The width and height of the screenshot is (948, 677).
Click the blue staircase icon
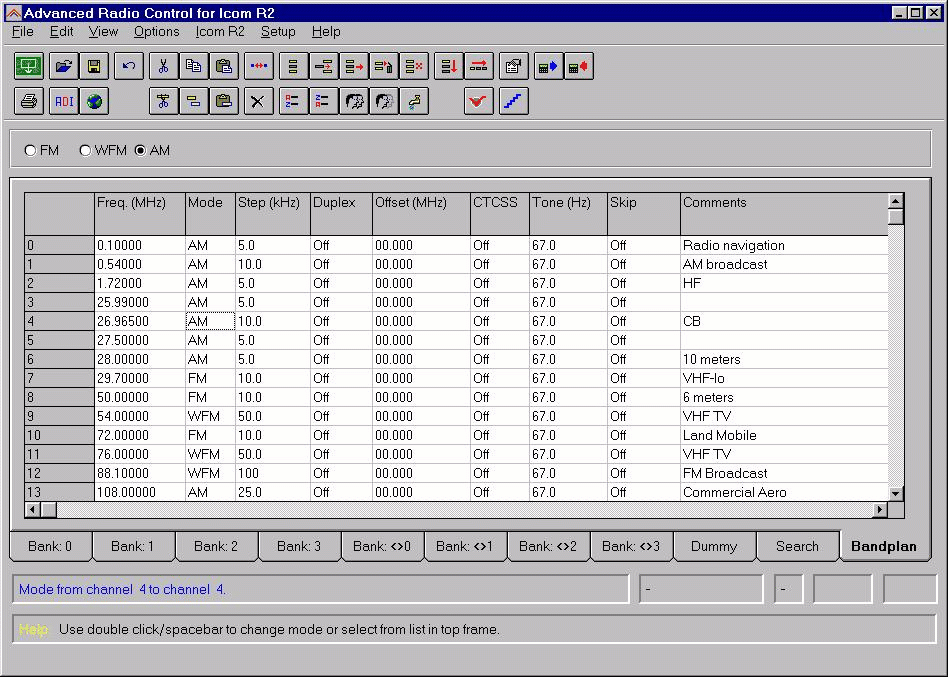click(513, 101)
